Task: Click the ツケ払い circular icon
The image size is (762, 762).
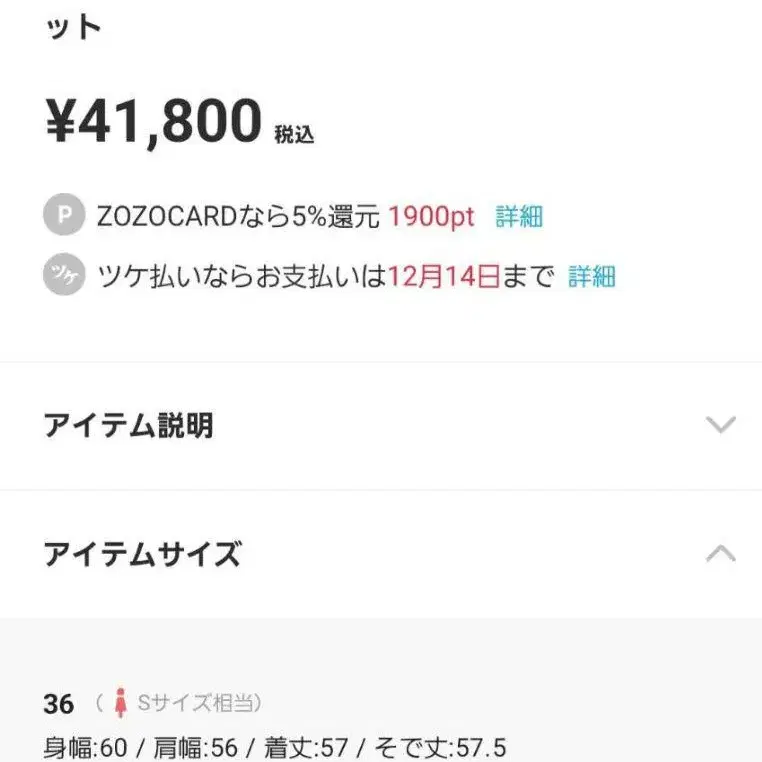Action: point(64,276)
